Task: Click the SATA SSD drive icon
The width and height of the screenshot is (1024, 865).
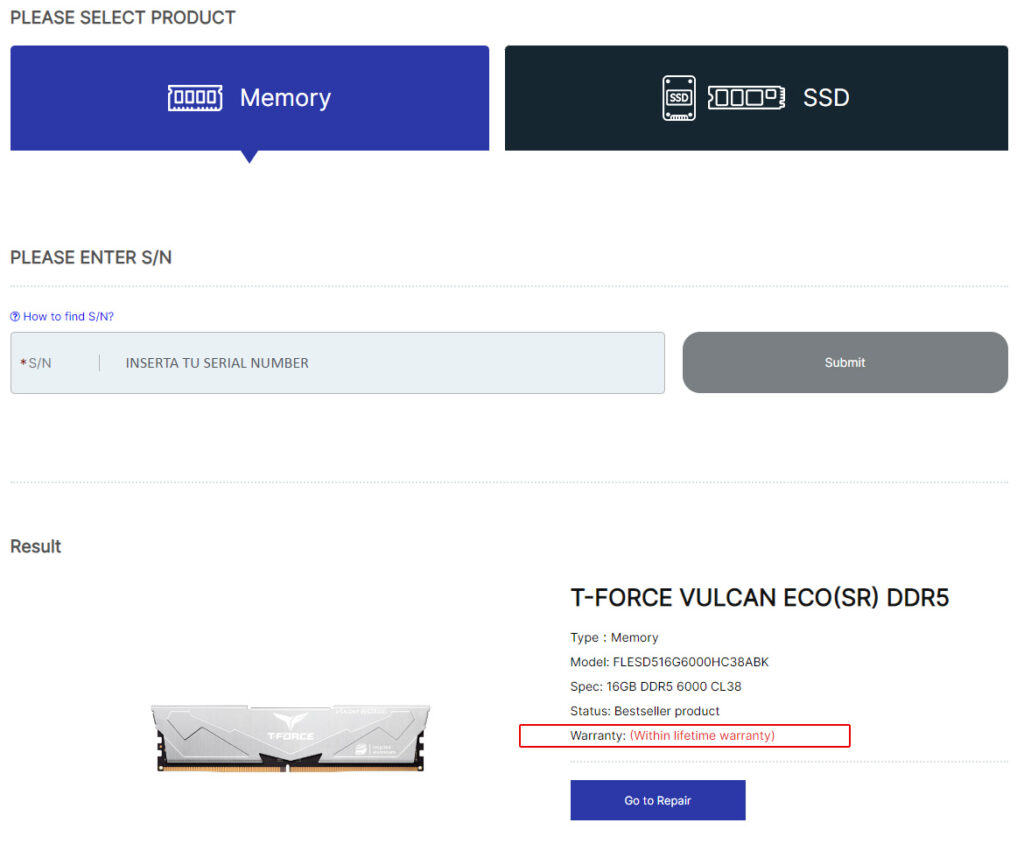Action: click(x=679, y=98)
